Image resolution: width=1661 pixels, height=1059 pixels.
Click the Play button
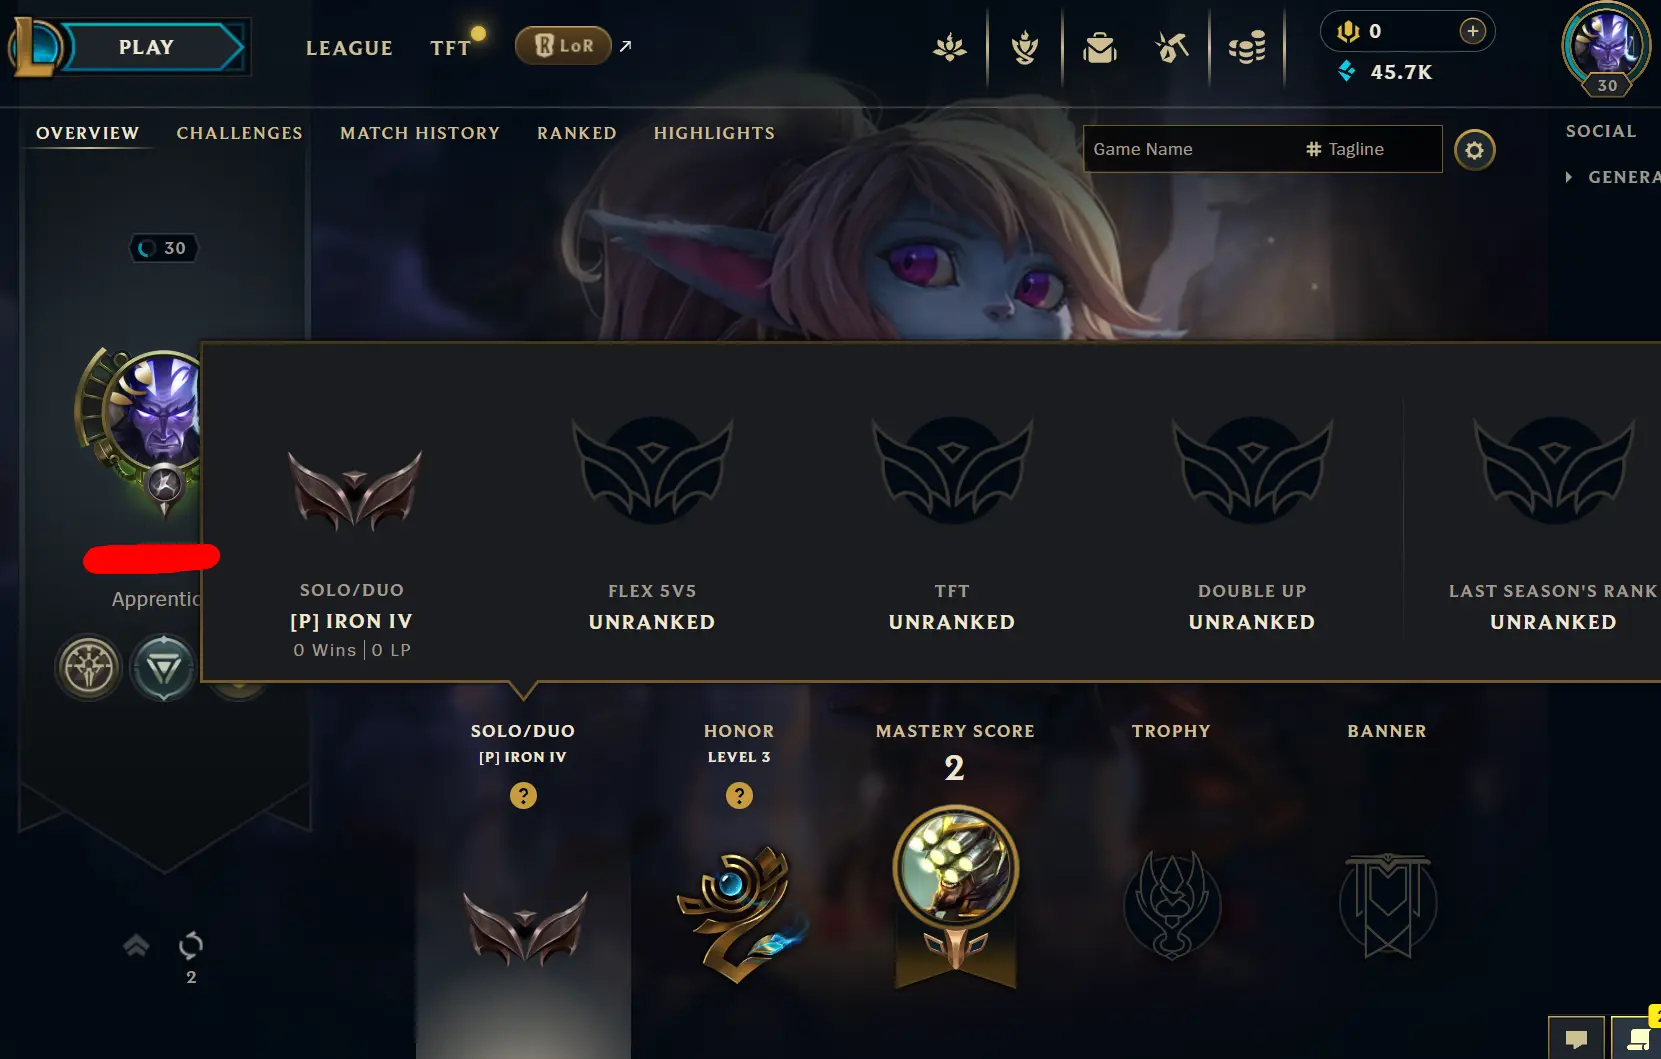146,47
